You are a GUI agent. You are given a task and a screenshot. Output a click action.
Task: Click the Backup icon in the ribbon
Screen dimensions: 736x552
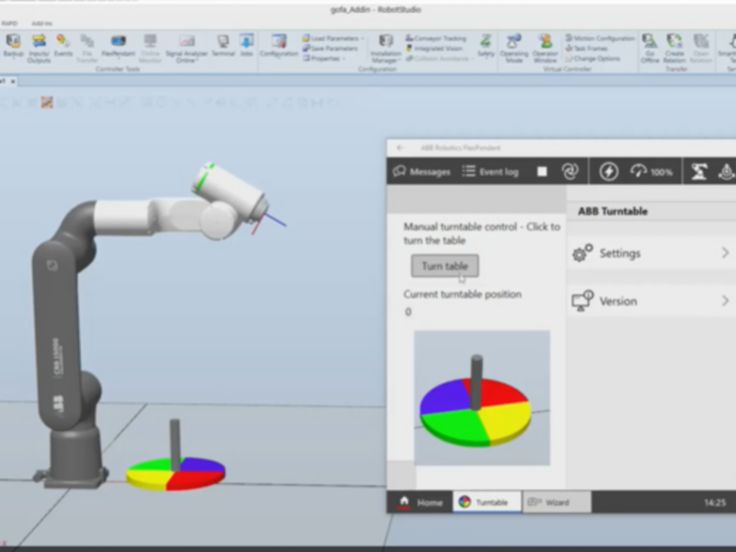coord(13,46)
